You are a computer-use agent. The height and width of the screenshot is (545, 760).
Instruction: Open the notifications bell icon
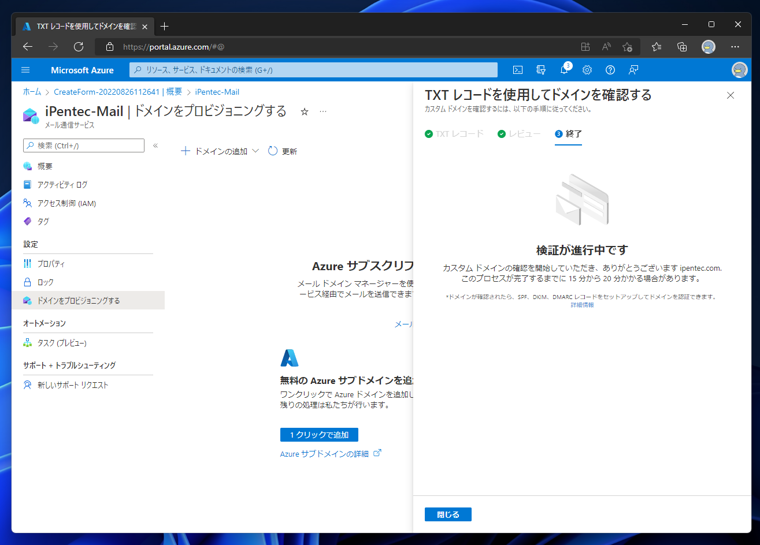564,70
